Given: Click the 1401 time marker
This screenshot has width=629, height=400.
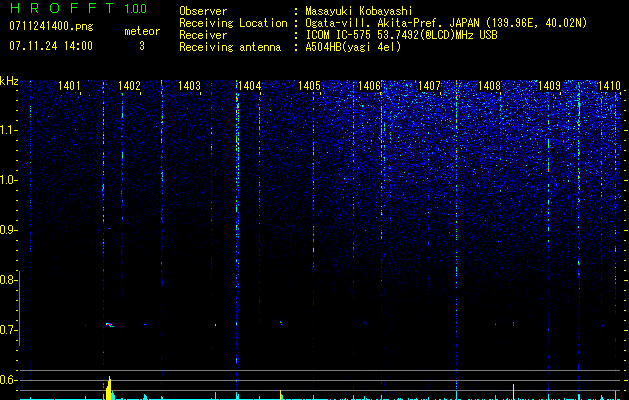Looking at the screenshot, I should (69, 85).
